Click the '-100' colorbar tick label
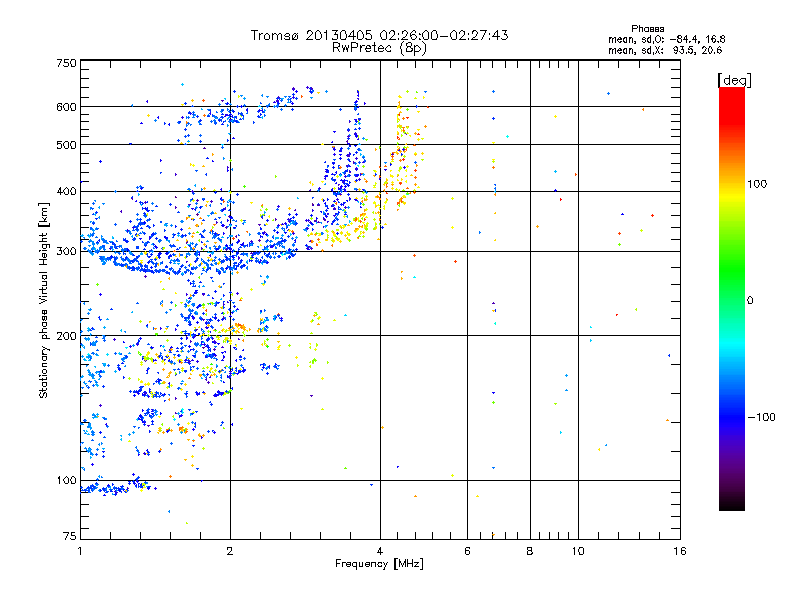 761,417
